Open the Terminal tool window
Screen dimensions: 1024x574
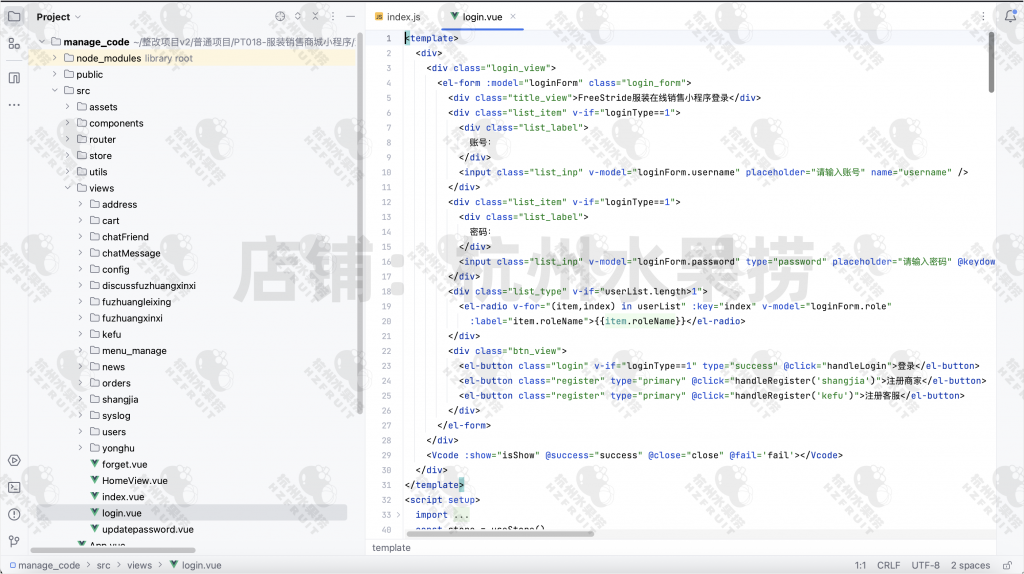[x=14, y=487]
